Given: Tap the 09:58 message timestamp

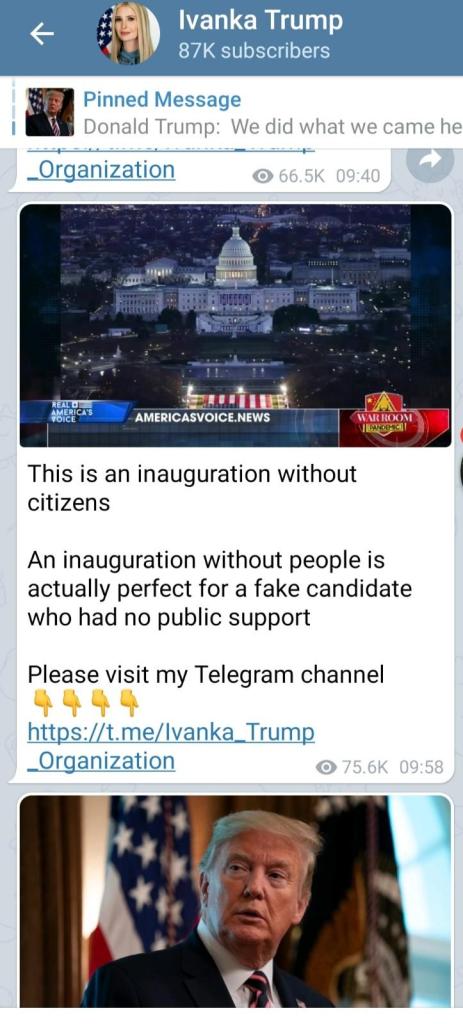Looking at the screenshot, I should point(421,767).
